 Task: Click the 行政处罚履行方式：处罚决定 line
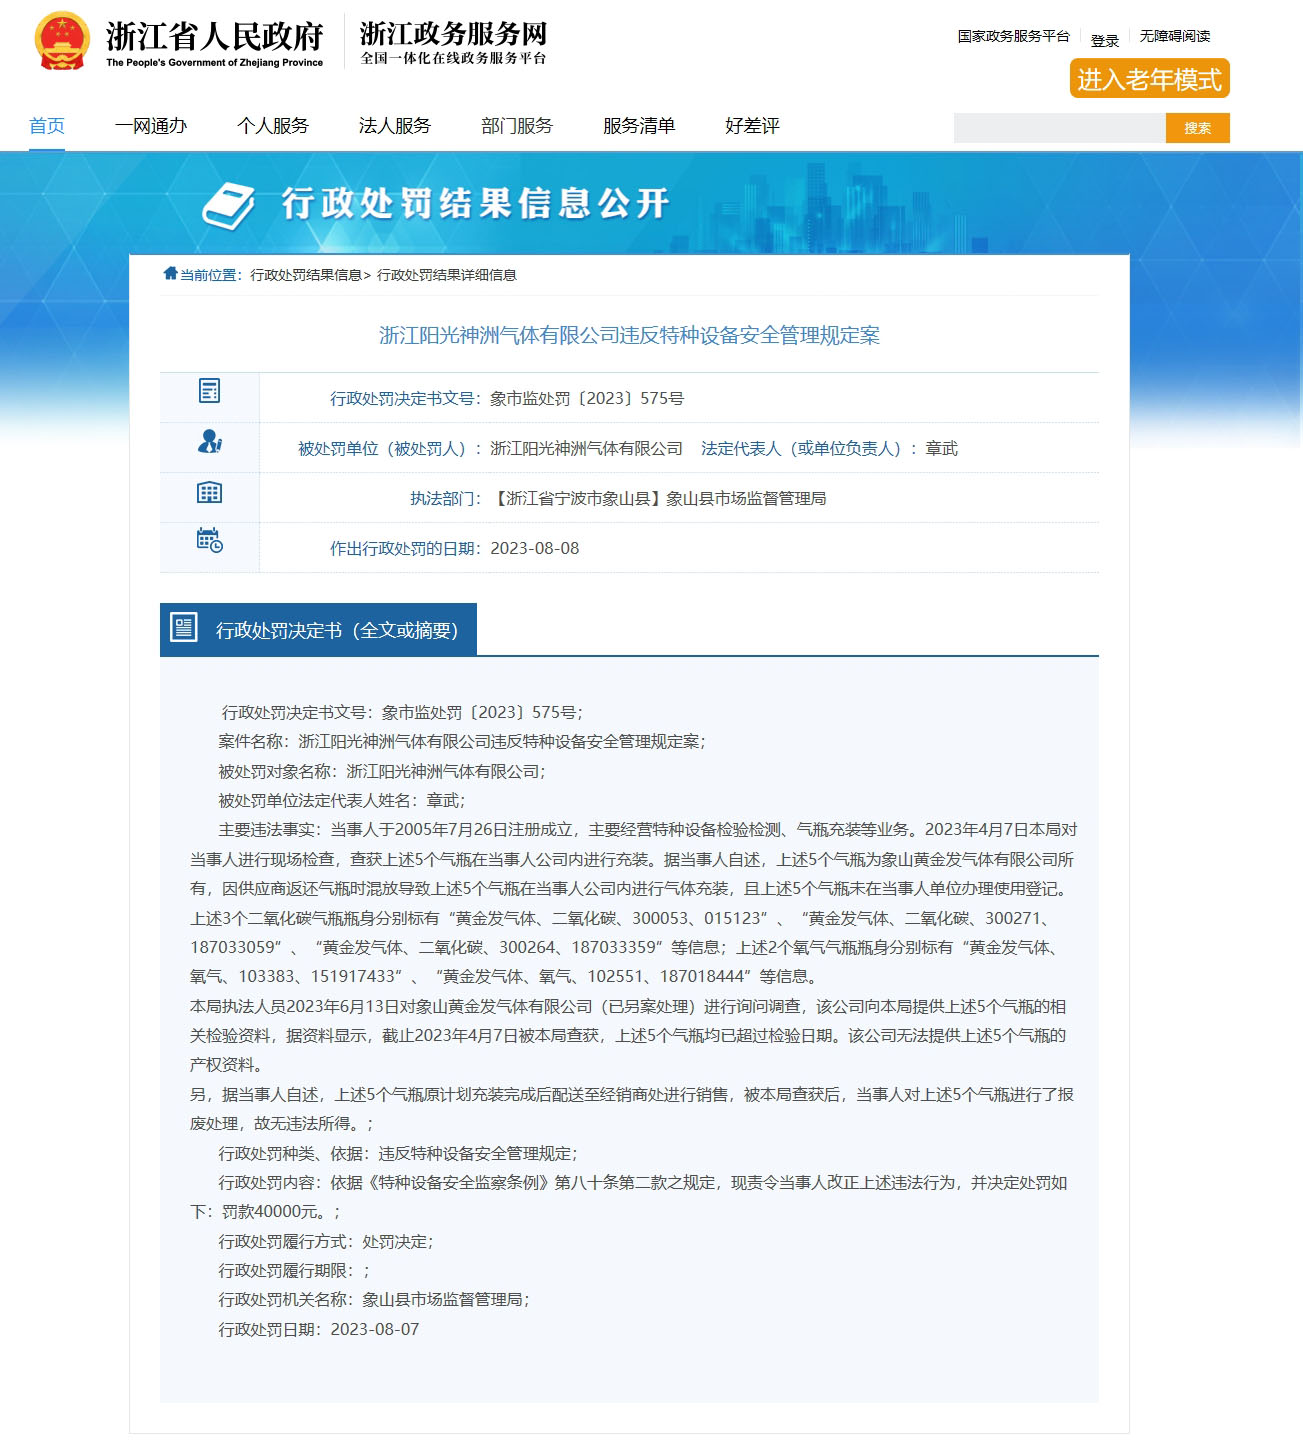(x=326, y=1241)
